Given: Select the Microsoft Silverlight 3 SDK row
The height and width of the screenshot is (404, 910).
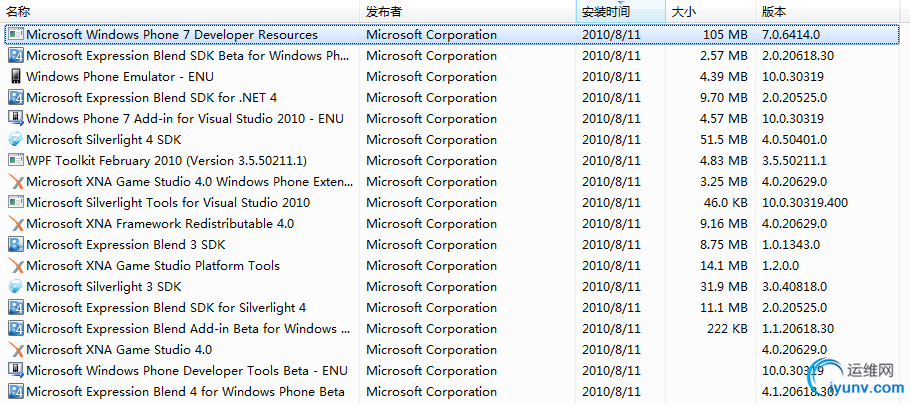Looking at the screenshot, I should click(454, 286).
